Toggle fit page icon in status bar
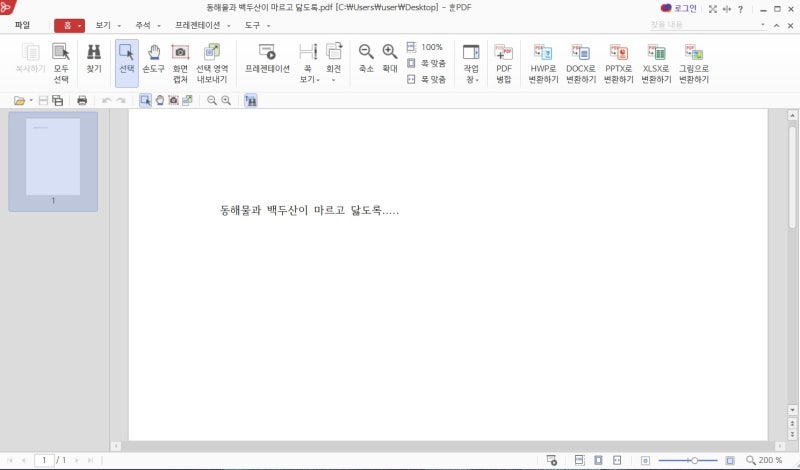The width and height of the screenshot is (800, 470). tap(598, 460)
